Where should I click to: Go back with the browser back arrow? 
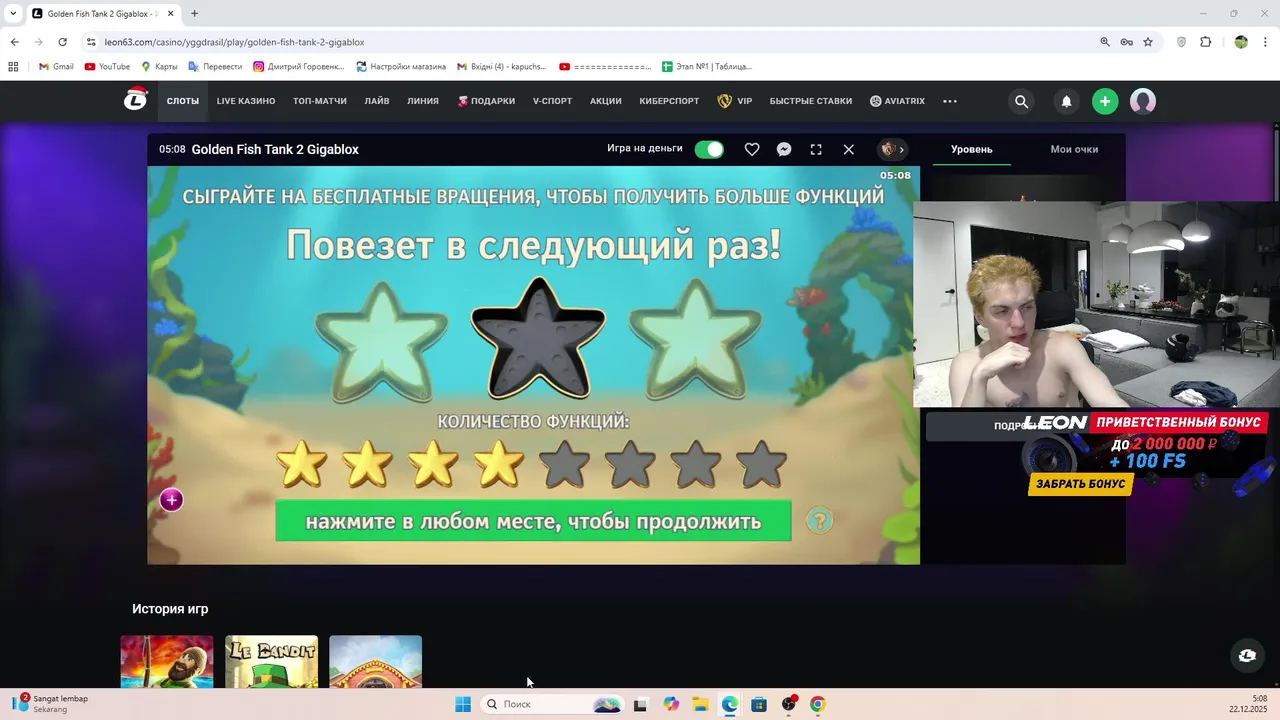click(14, 42)
